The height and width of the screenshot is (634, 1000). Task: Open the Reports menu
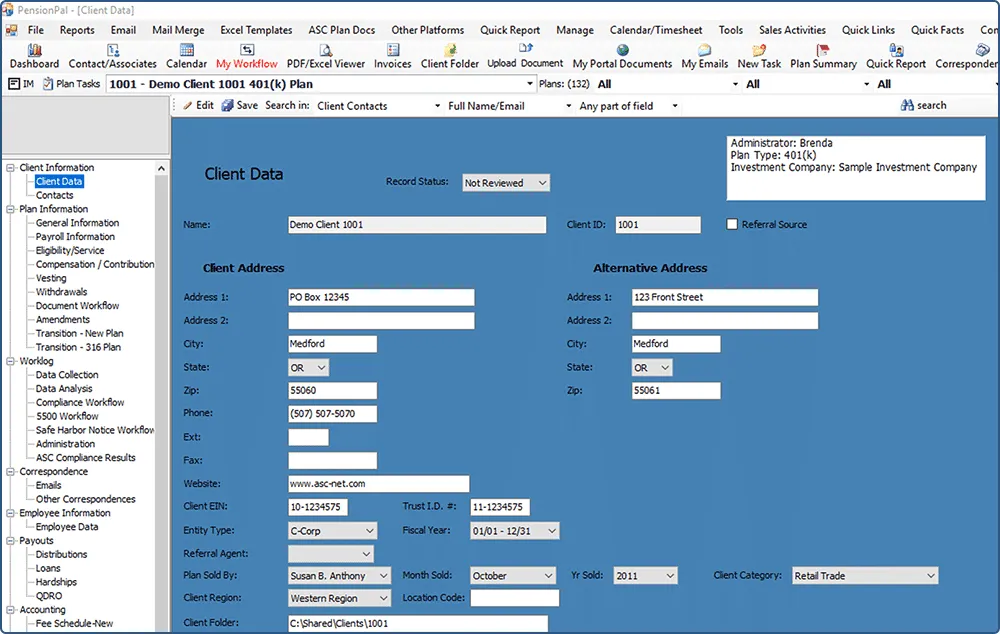77,30
